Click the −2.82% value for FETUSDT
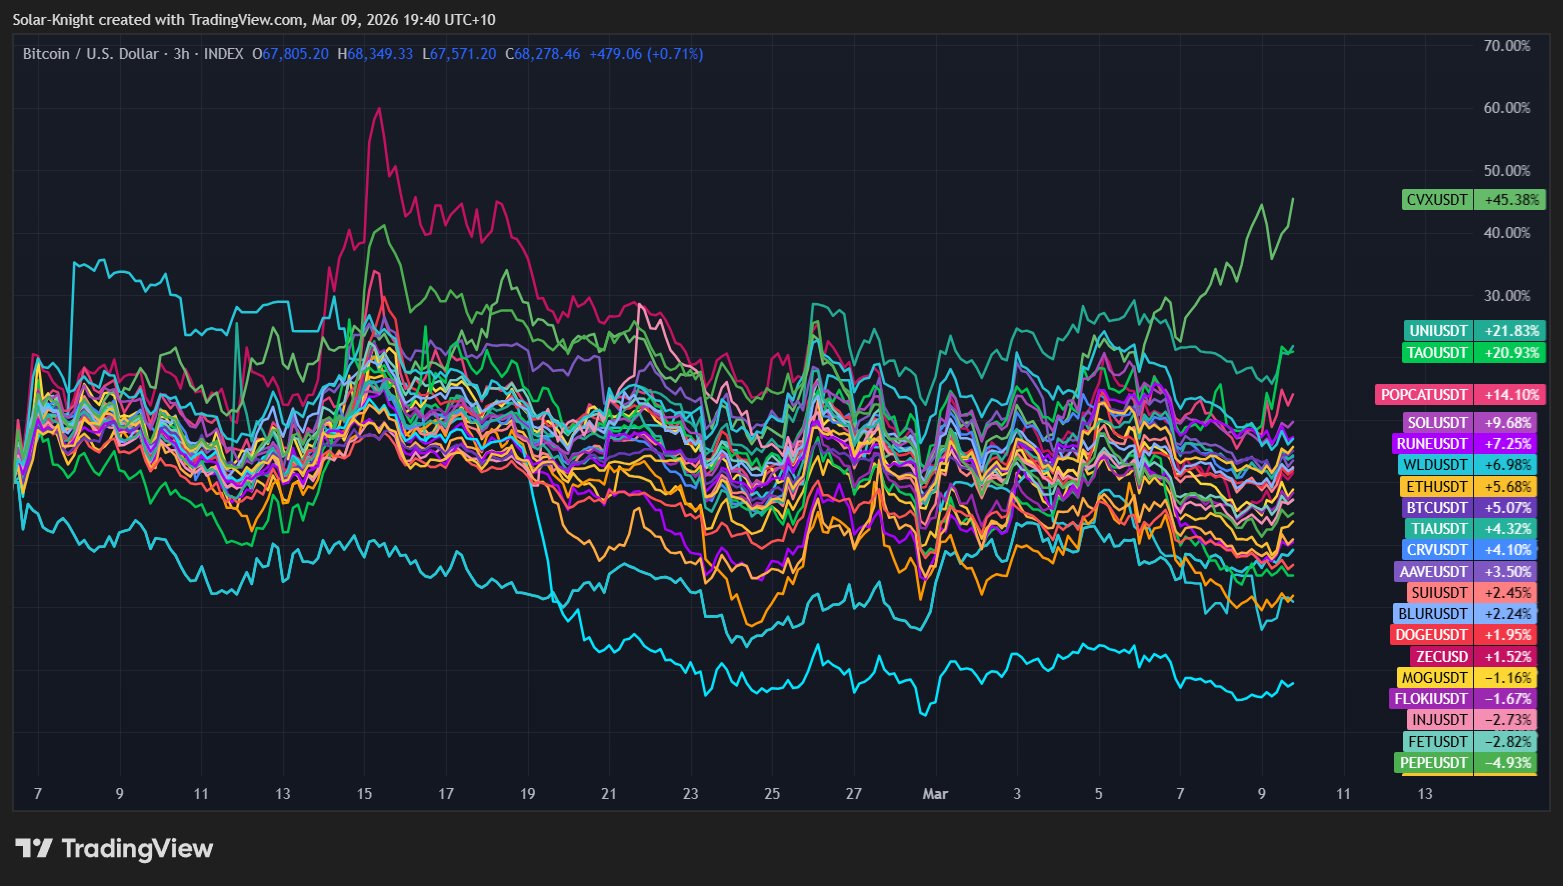This screenshot has width=1563, height=886. point(1507,742)
